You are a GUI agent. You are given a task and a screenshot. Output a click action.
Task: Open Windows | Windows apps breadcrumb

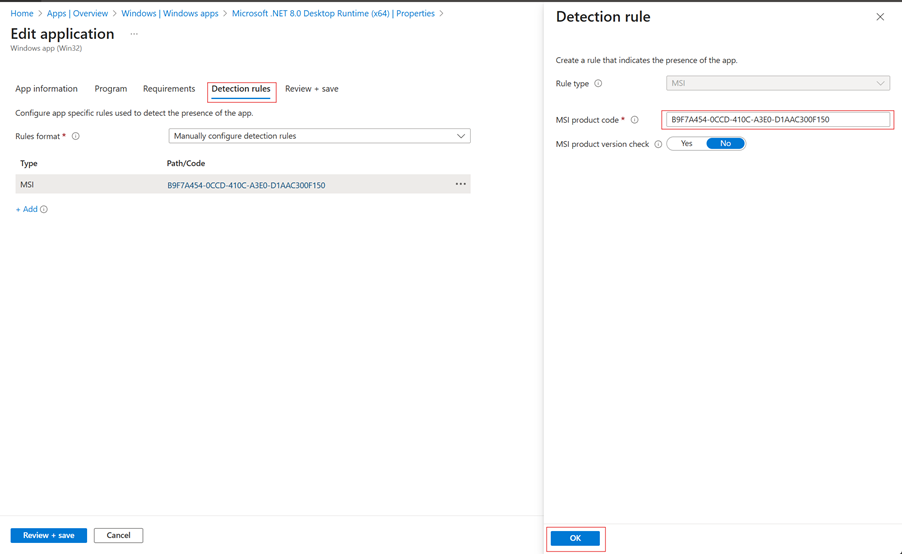coord(170,13)
